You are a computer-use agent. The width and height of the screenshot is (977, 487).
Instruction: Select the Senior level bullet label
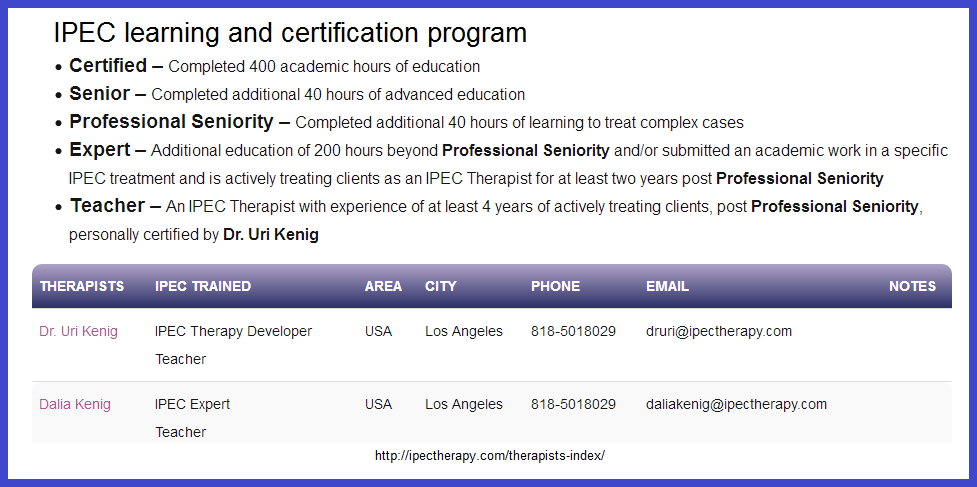click(x=99, y=94)
